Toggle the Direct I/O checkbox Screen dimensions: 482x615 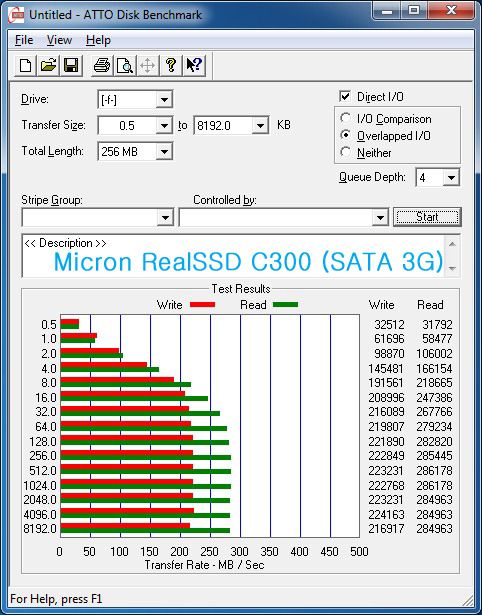coord(345,96)
